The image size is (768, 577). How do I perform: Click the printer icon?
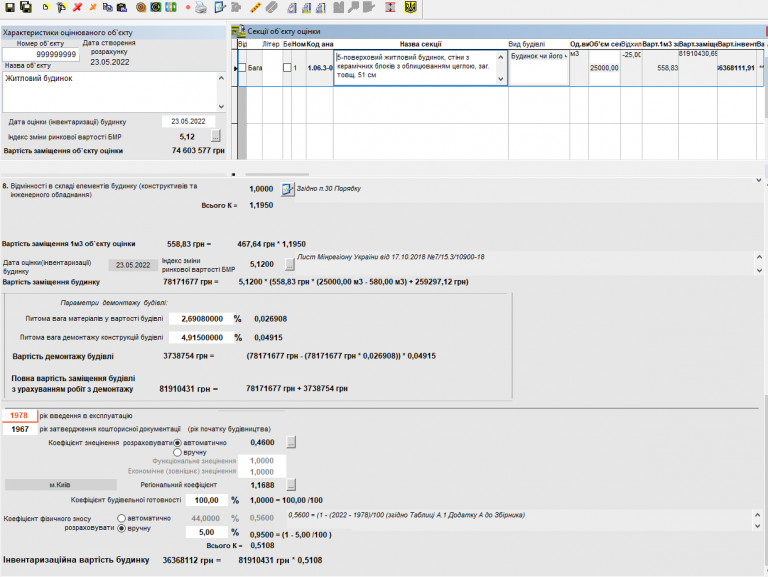point(201,7)
